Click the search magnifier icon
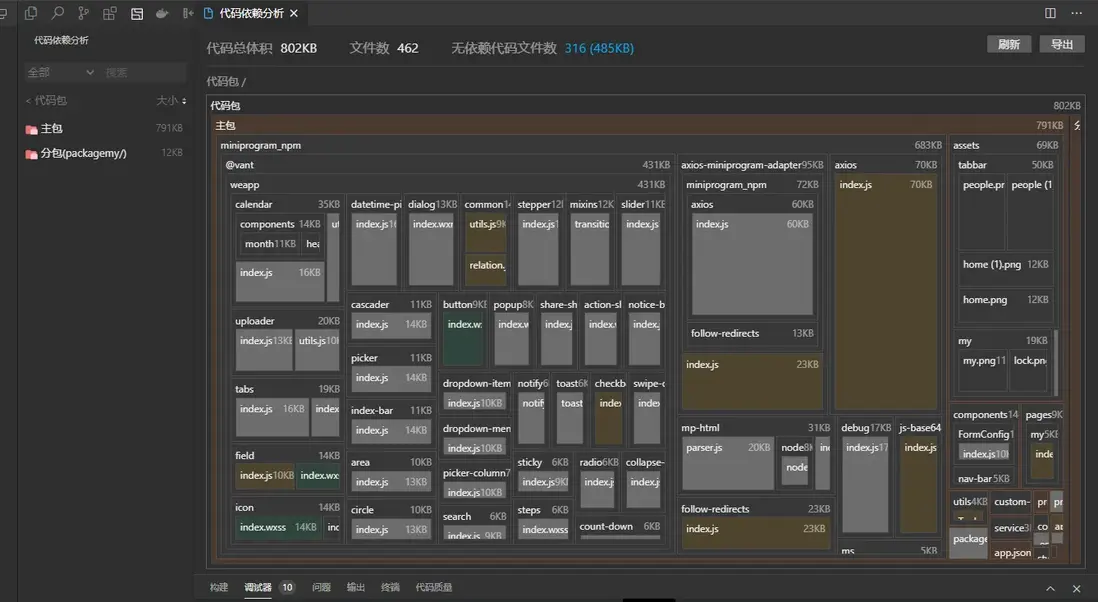 pyautogui.click(x=57, y=13)
